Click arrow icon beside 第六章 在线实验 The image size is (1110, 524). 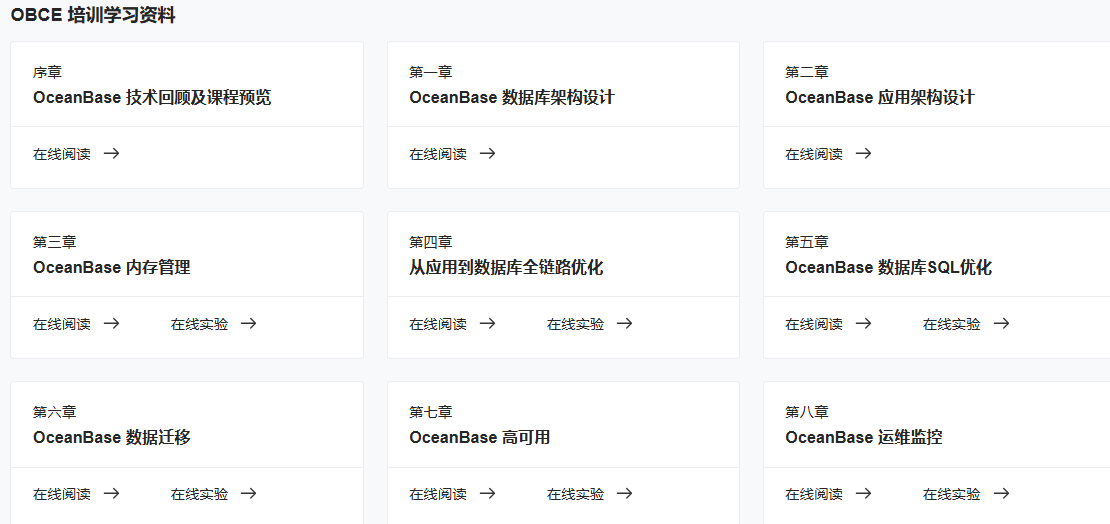pyautogui.click(x=249, y=494)
